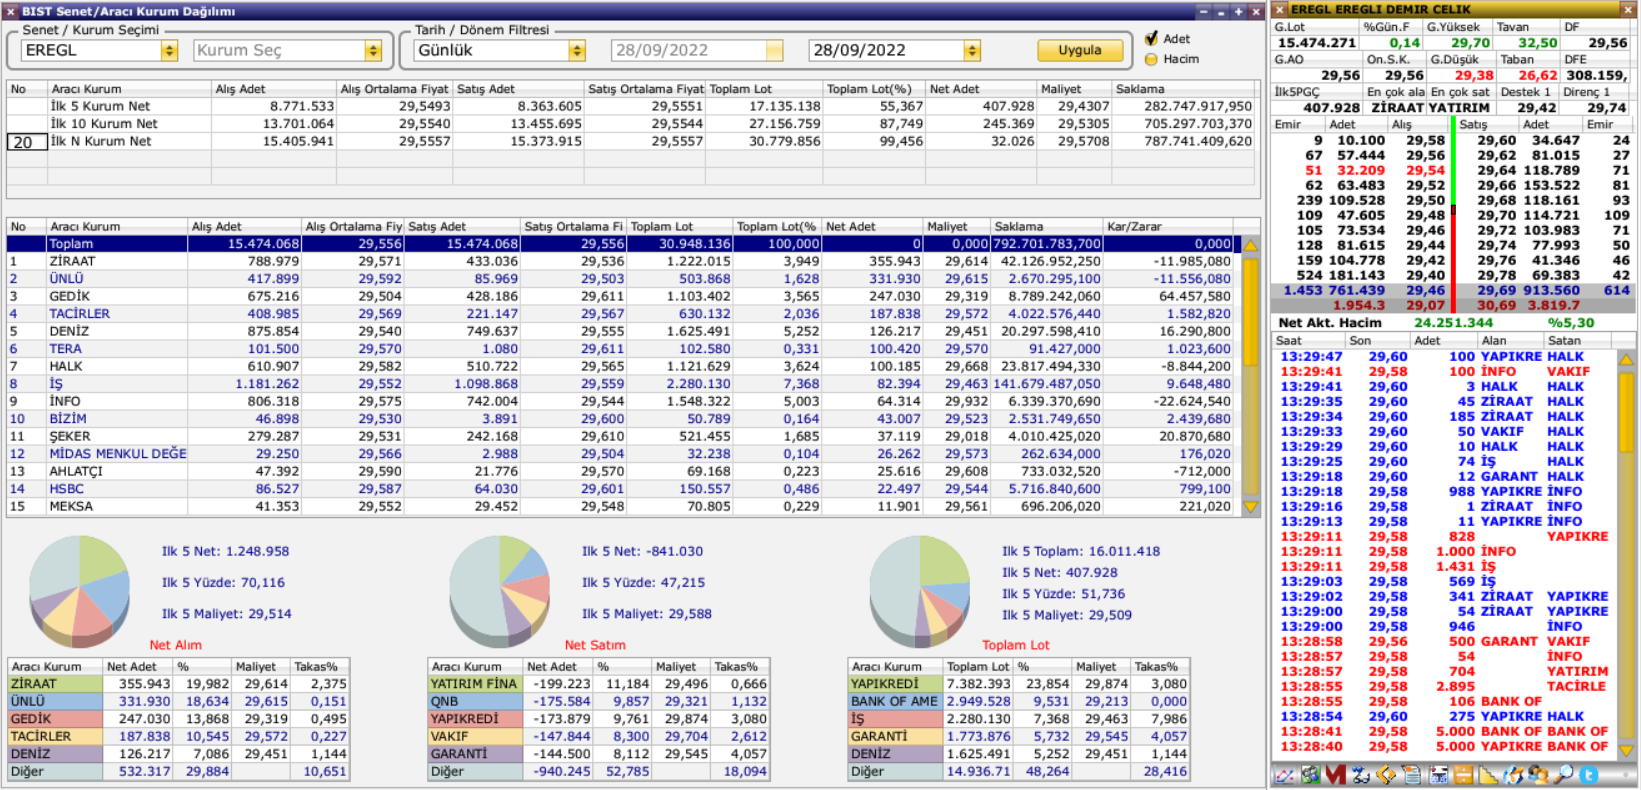The image size is (1641, 790).
Task: Select the MEKSA broker row
Action: (x=621, y=506)
